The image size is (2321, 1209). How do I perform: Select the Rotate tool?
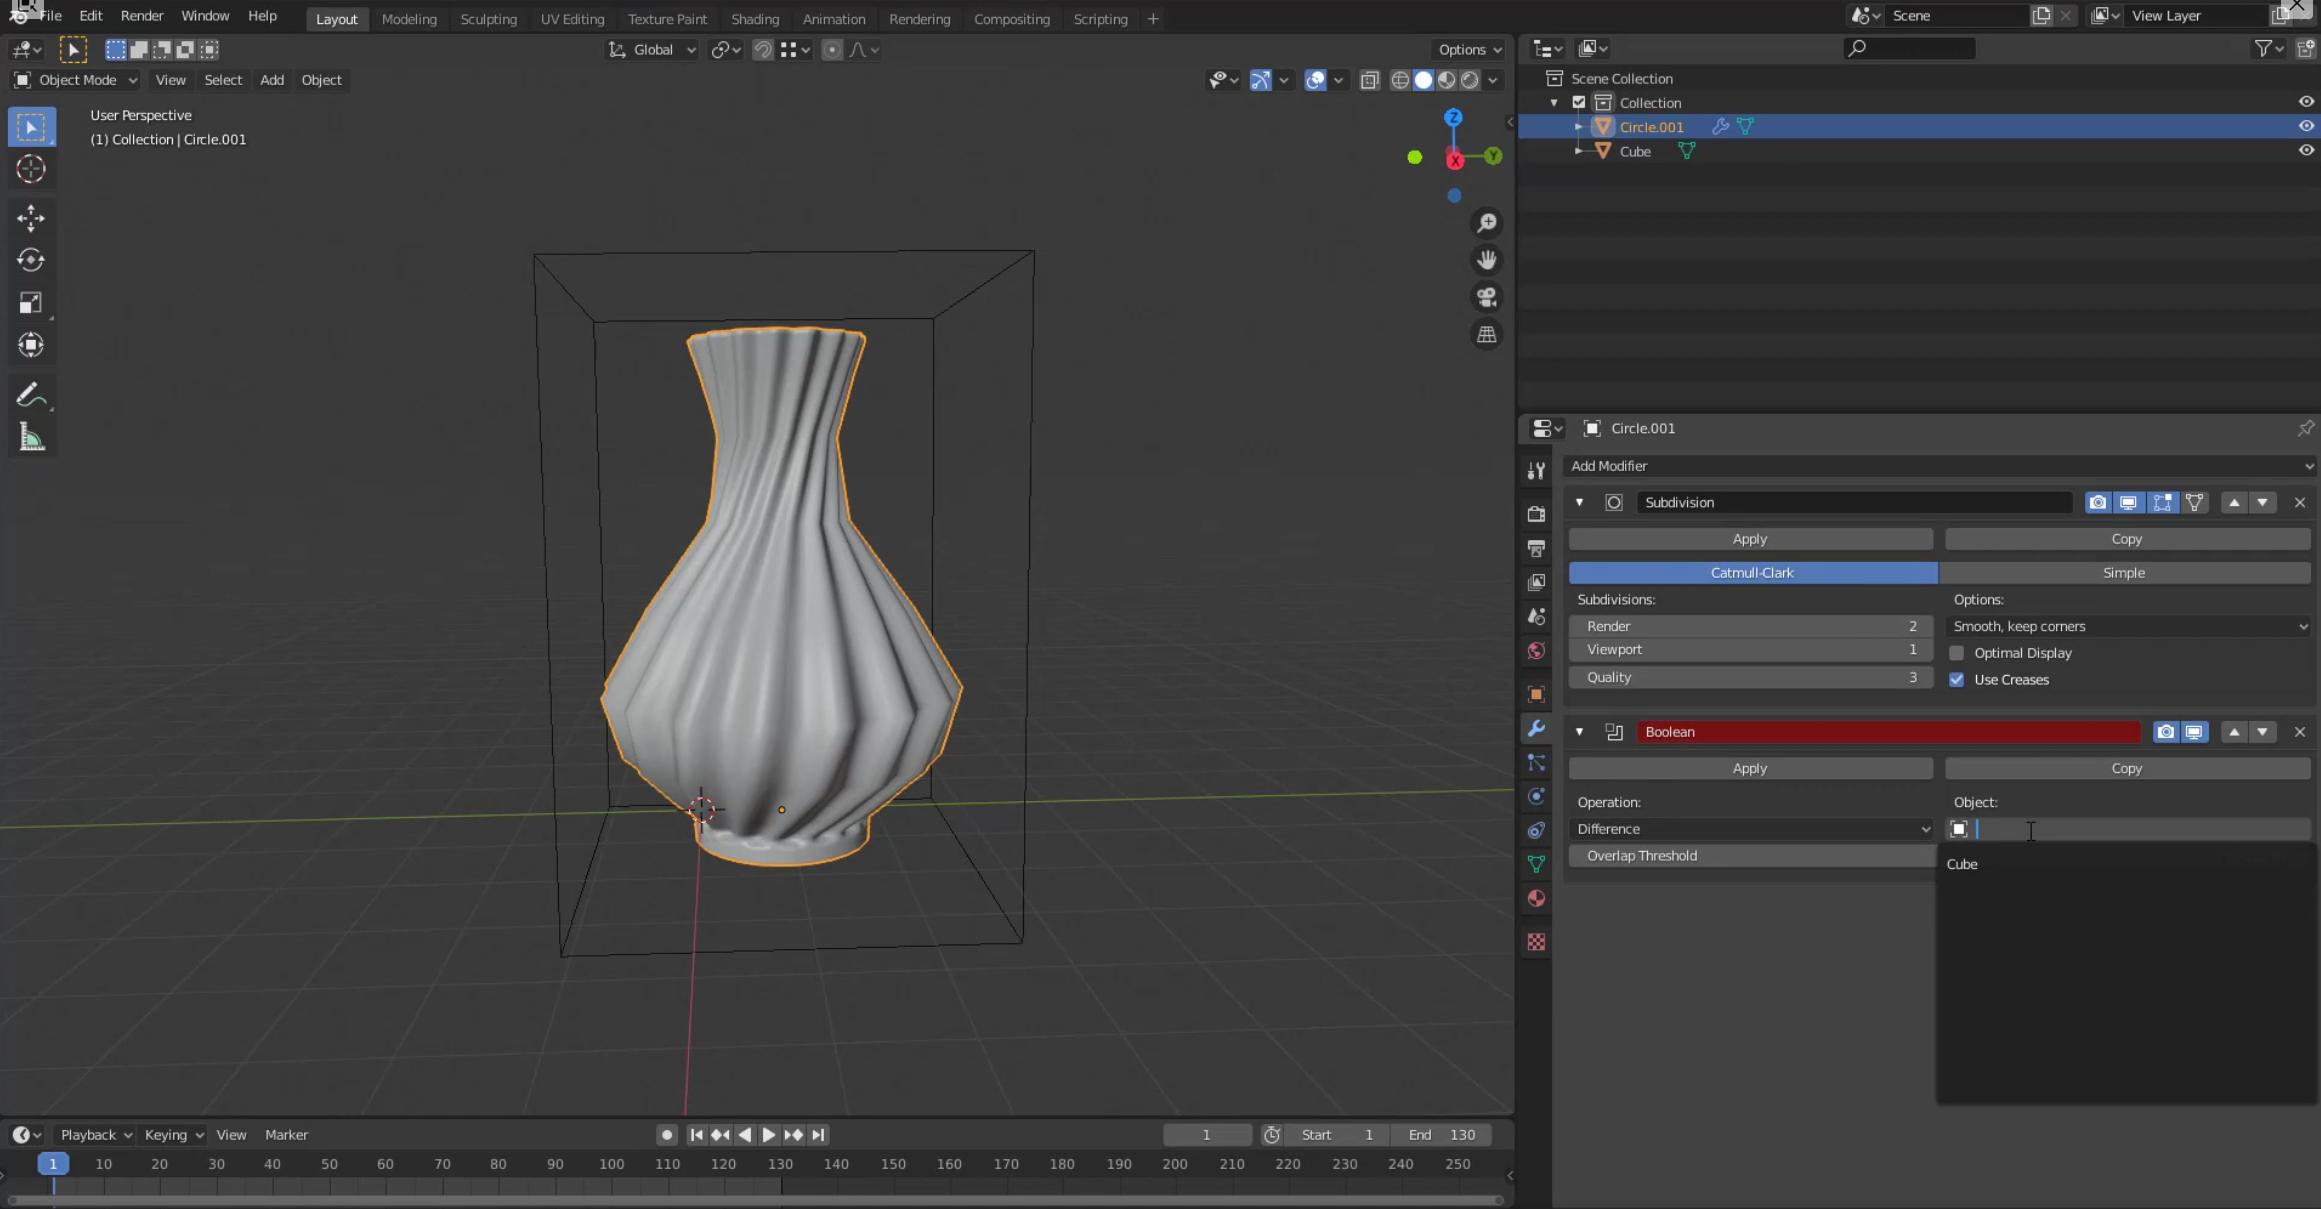tap(30, 260)
